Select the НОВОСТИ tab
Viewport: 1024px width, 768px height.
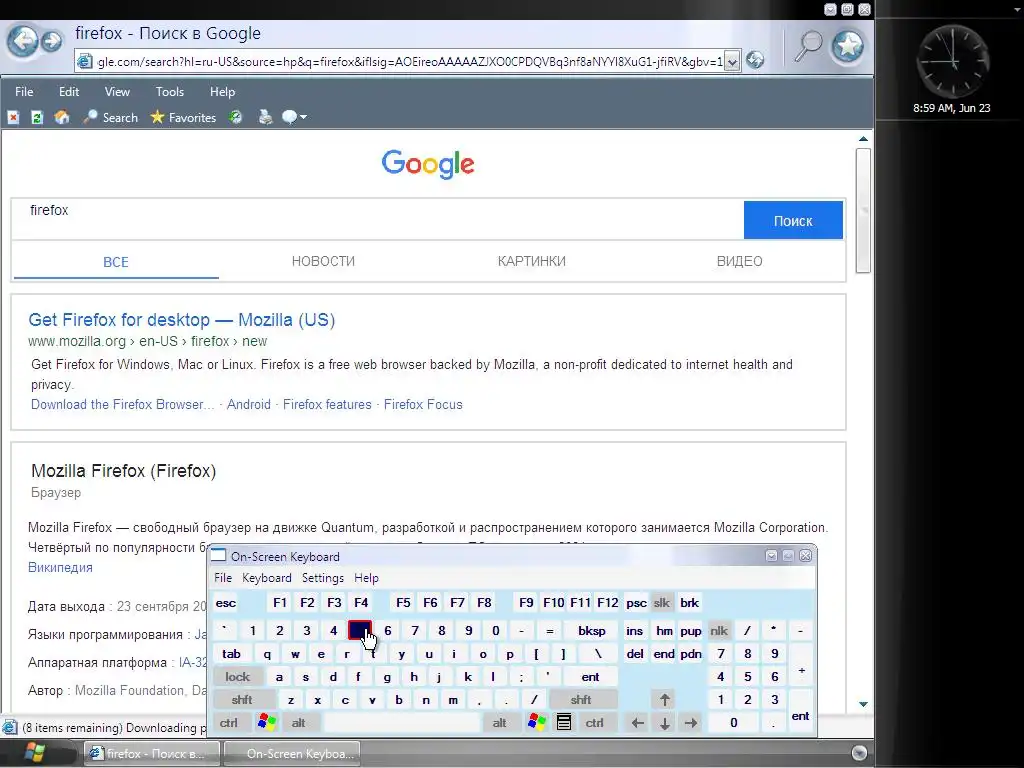coord(323,261)
